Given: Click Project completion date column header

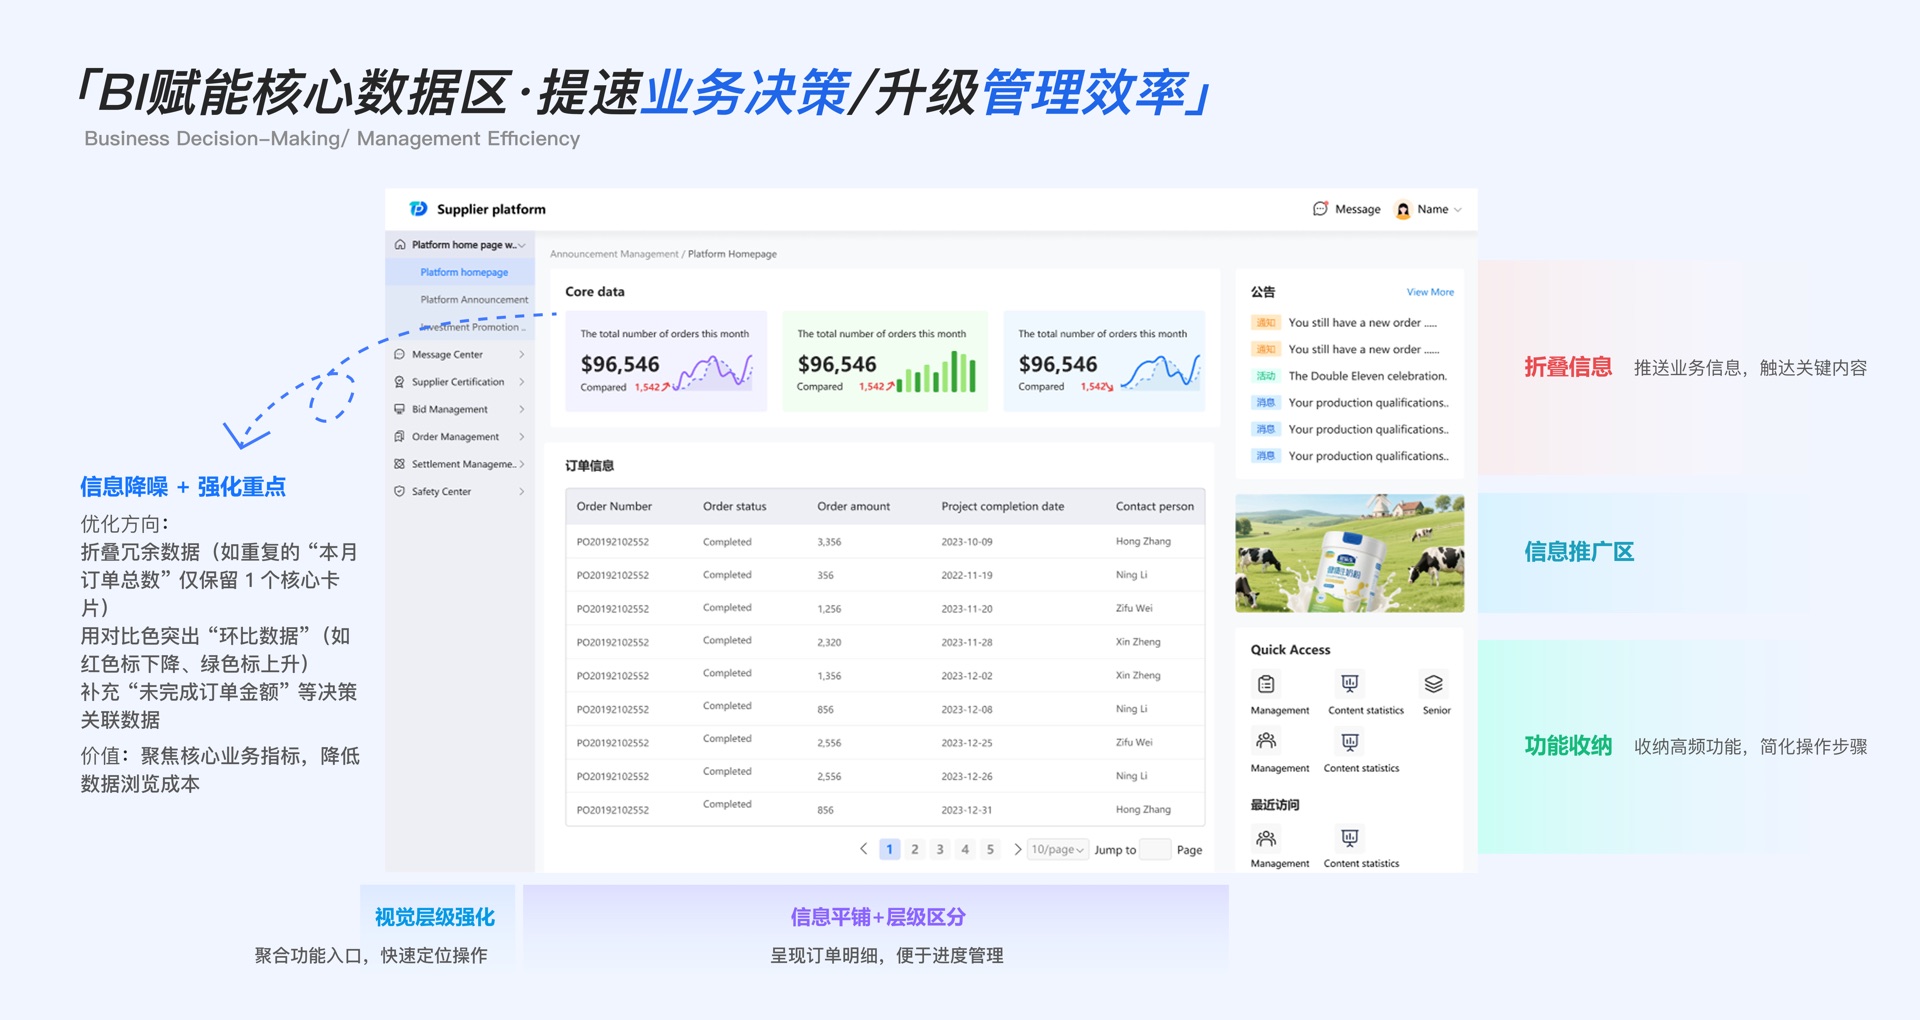Looking at the screenshot, I should tap(1002, 506).
